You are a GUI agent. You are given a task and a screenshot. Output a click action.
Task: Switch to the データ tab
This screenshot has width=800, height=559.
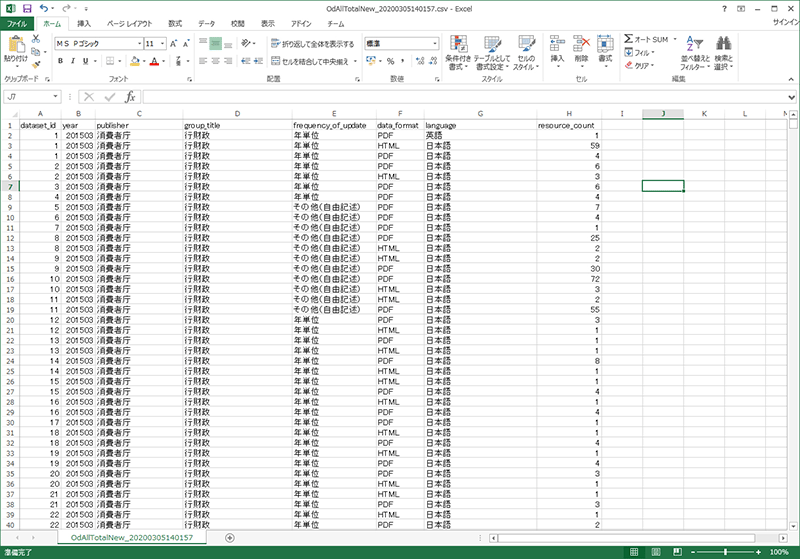pos(207,23)
